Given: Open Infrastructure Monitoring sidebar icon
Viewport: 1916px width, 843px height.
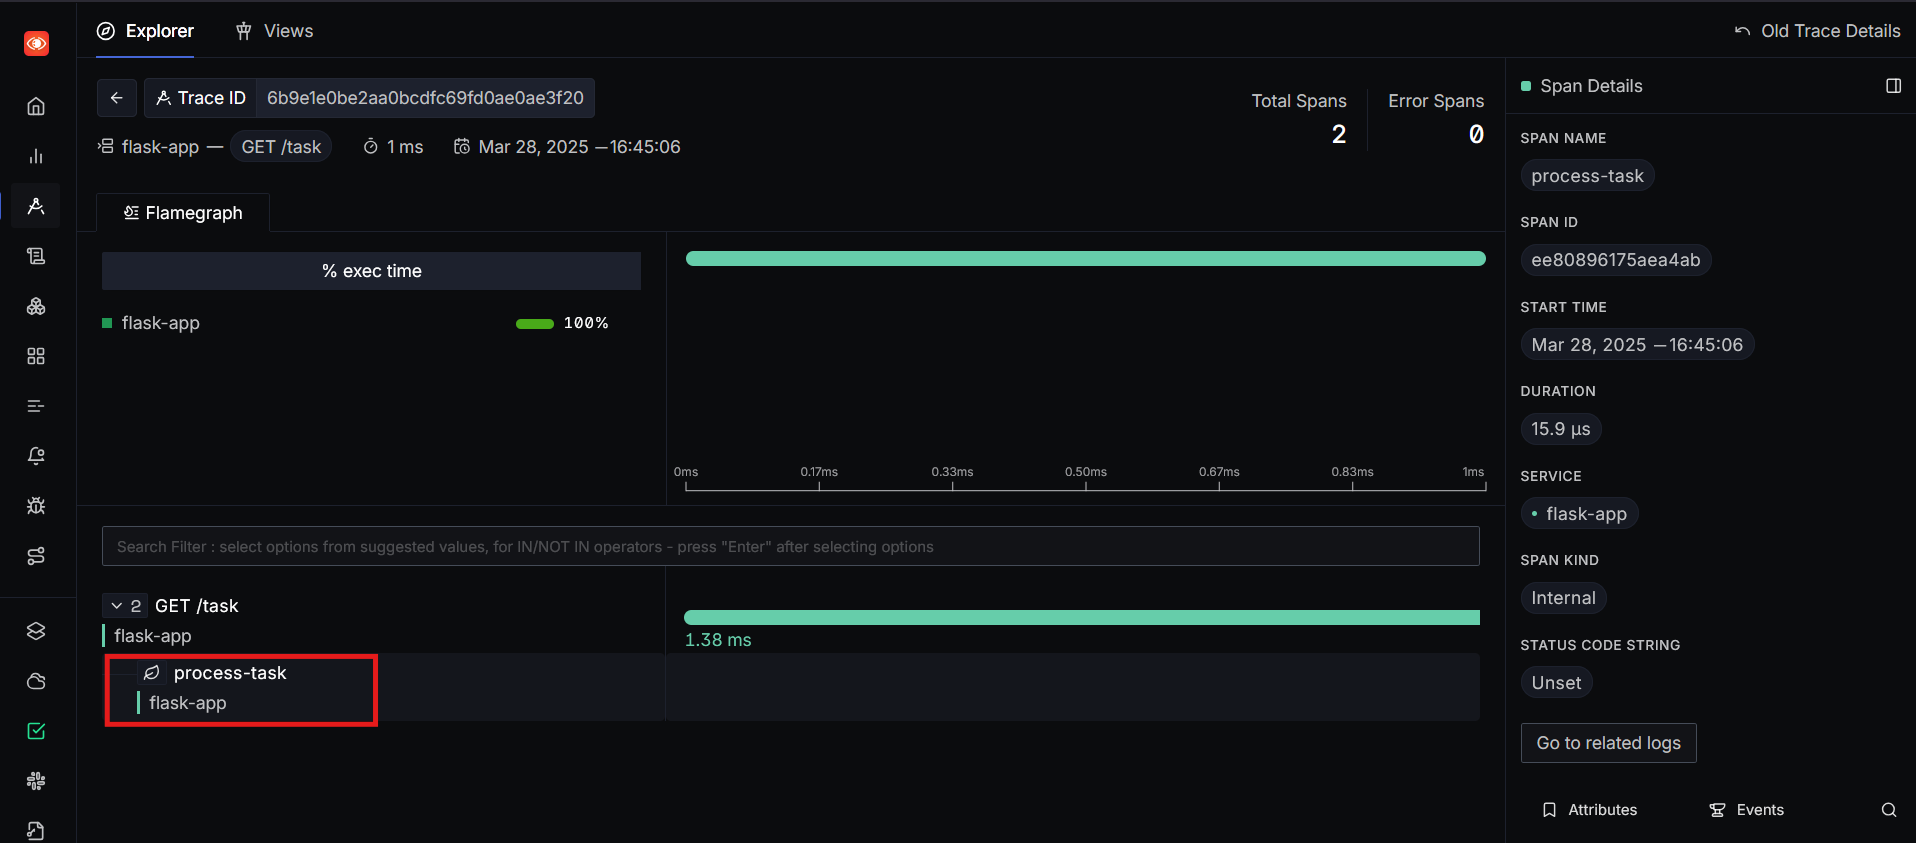Looking at the screenshot, I should pyautogui.click(x=36, y=306).
